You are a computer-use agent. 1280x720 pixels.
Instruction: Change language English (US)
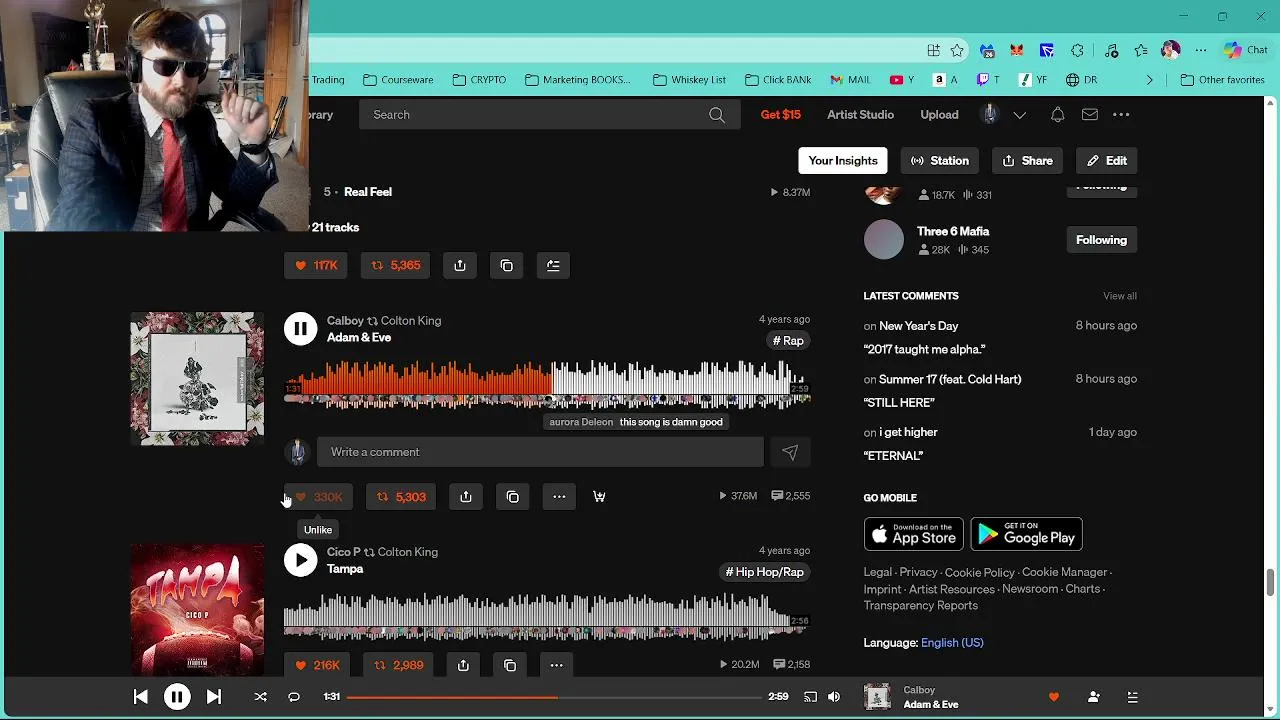click(952, 643)
